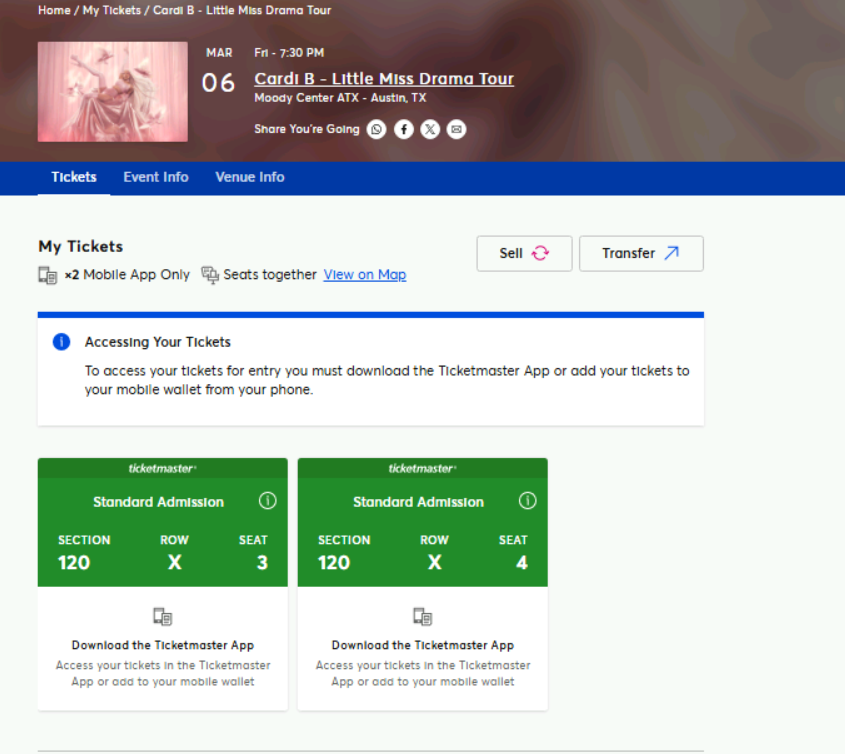Select the Tickets tab

74,177
